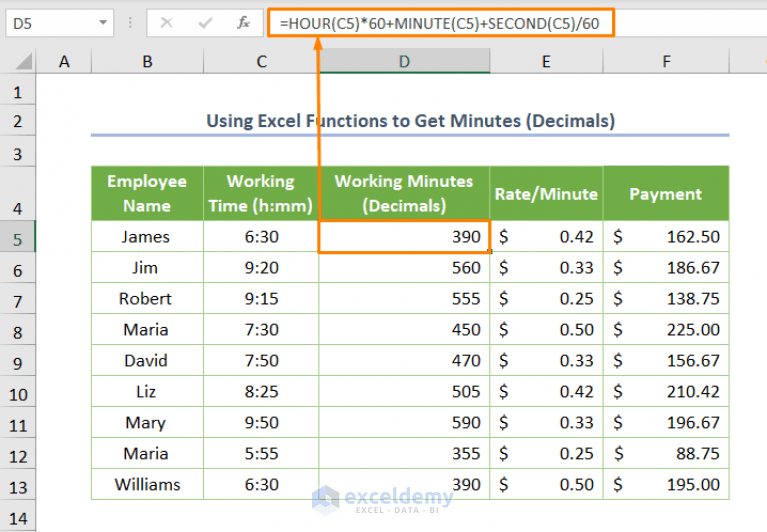Select the payment cell '162.50'
The image size is (767, 532).
pos(666,236)
